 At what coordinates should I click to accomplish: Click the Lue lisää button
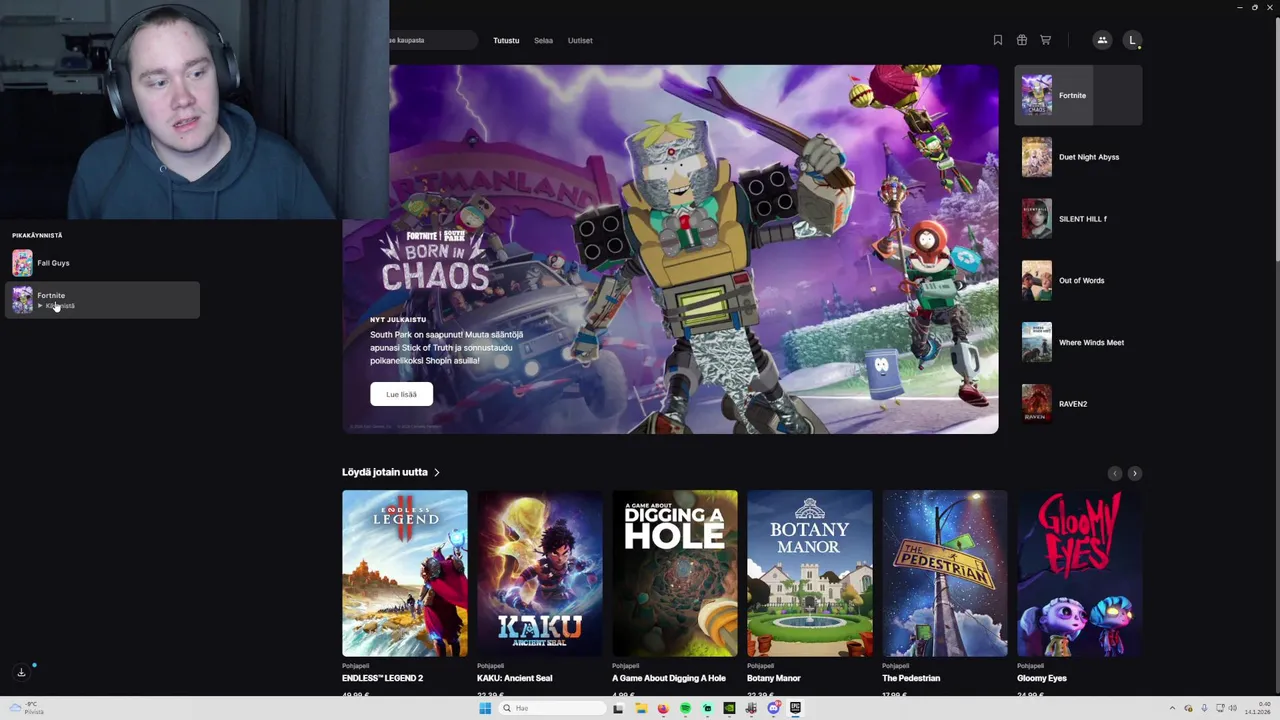[x=401, y=394]
